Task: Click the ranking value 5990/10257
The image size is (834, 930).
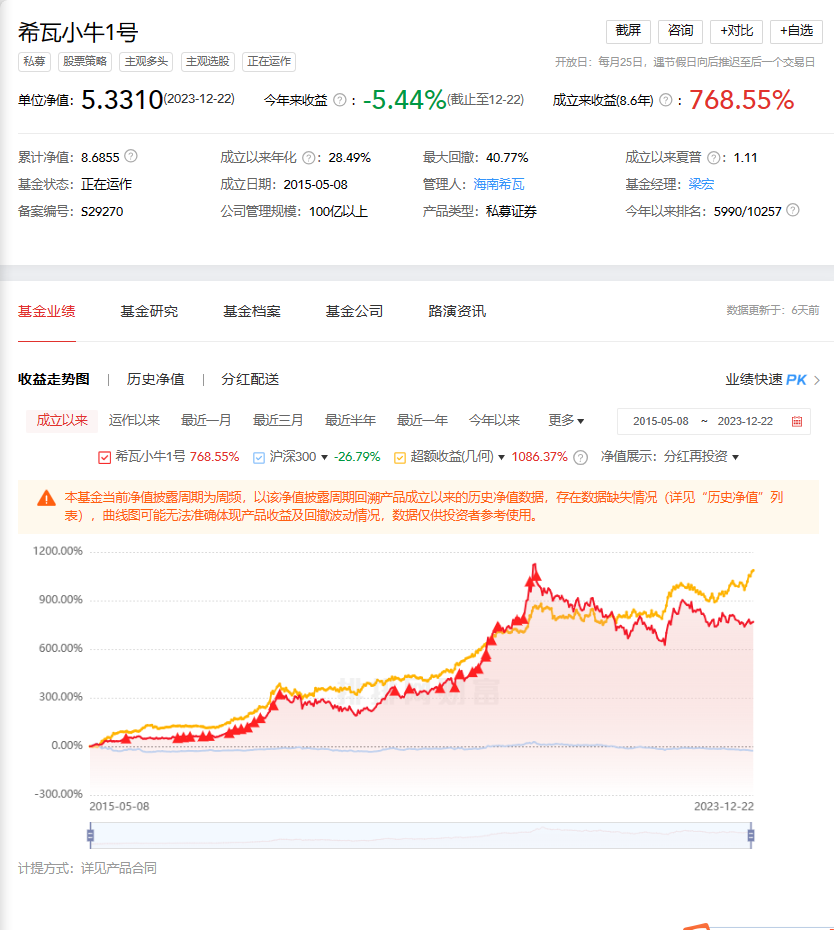Action: [x=747, y=211]
